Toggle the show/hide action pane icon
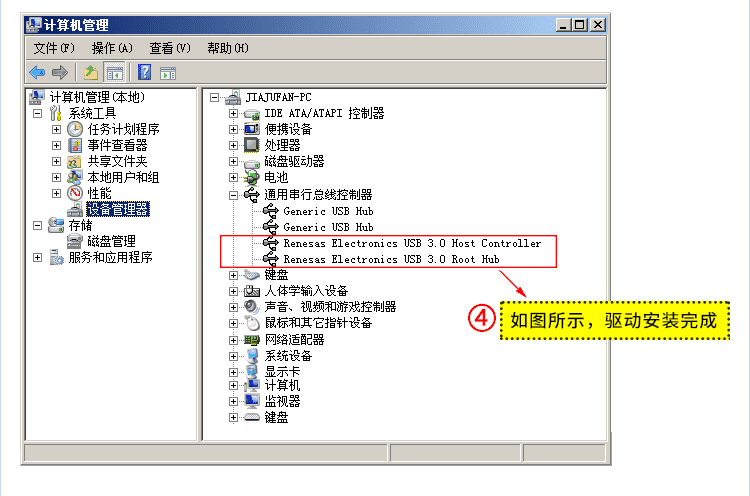The height and width of the screenshot is (496, 750). coord(168,73)
